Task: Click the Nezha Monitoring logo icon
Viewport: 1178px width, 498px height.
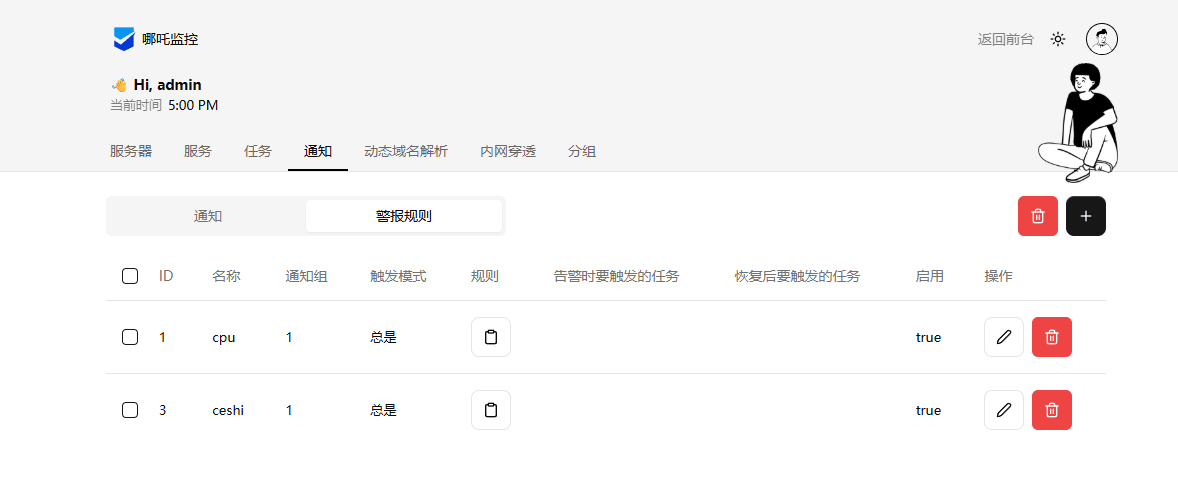Action: point(123,39)
